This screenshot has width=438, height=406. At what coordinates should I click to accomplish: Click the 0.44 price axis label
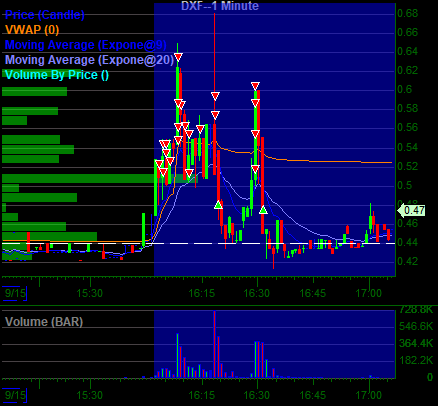coord(407,242)
